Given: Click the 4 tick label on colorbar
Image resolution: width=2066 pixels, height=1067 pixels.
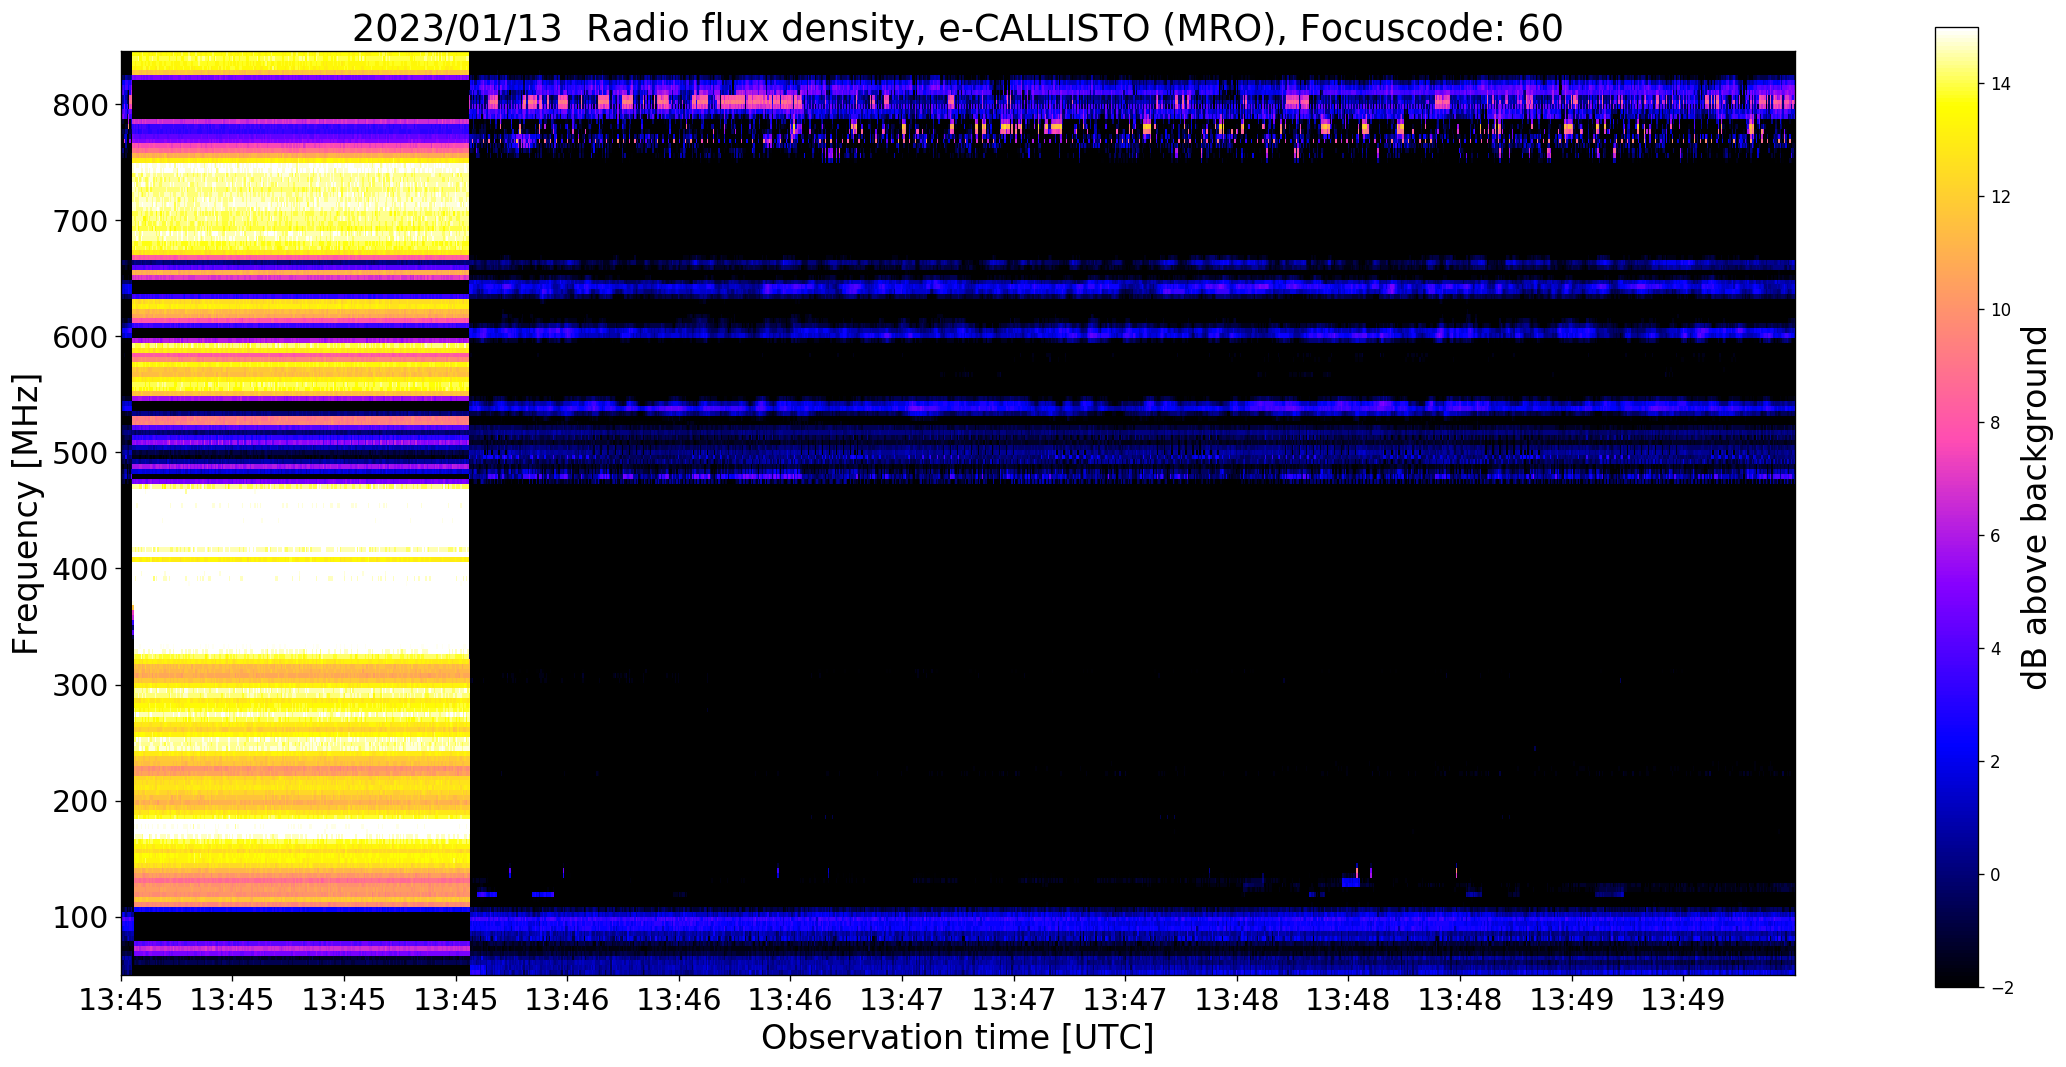Looking at the screenshot, I should pos(1996,649).
